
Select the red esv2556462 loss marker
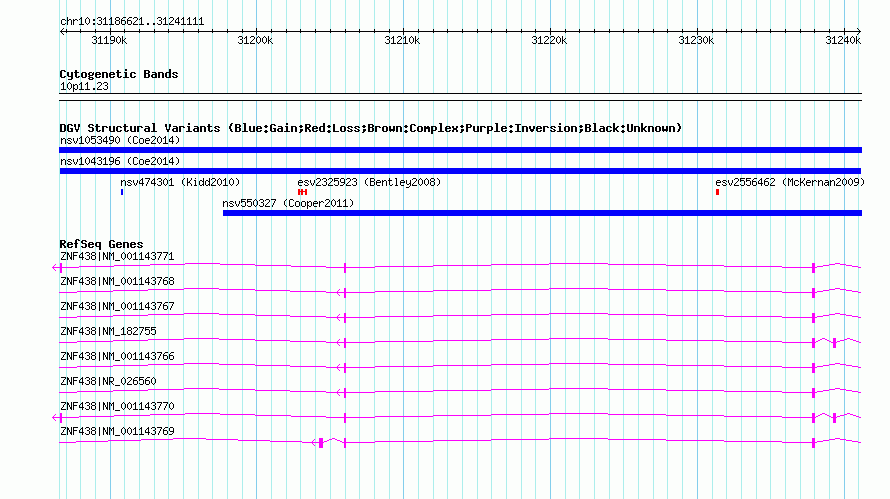point(717,192)
